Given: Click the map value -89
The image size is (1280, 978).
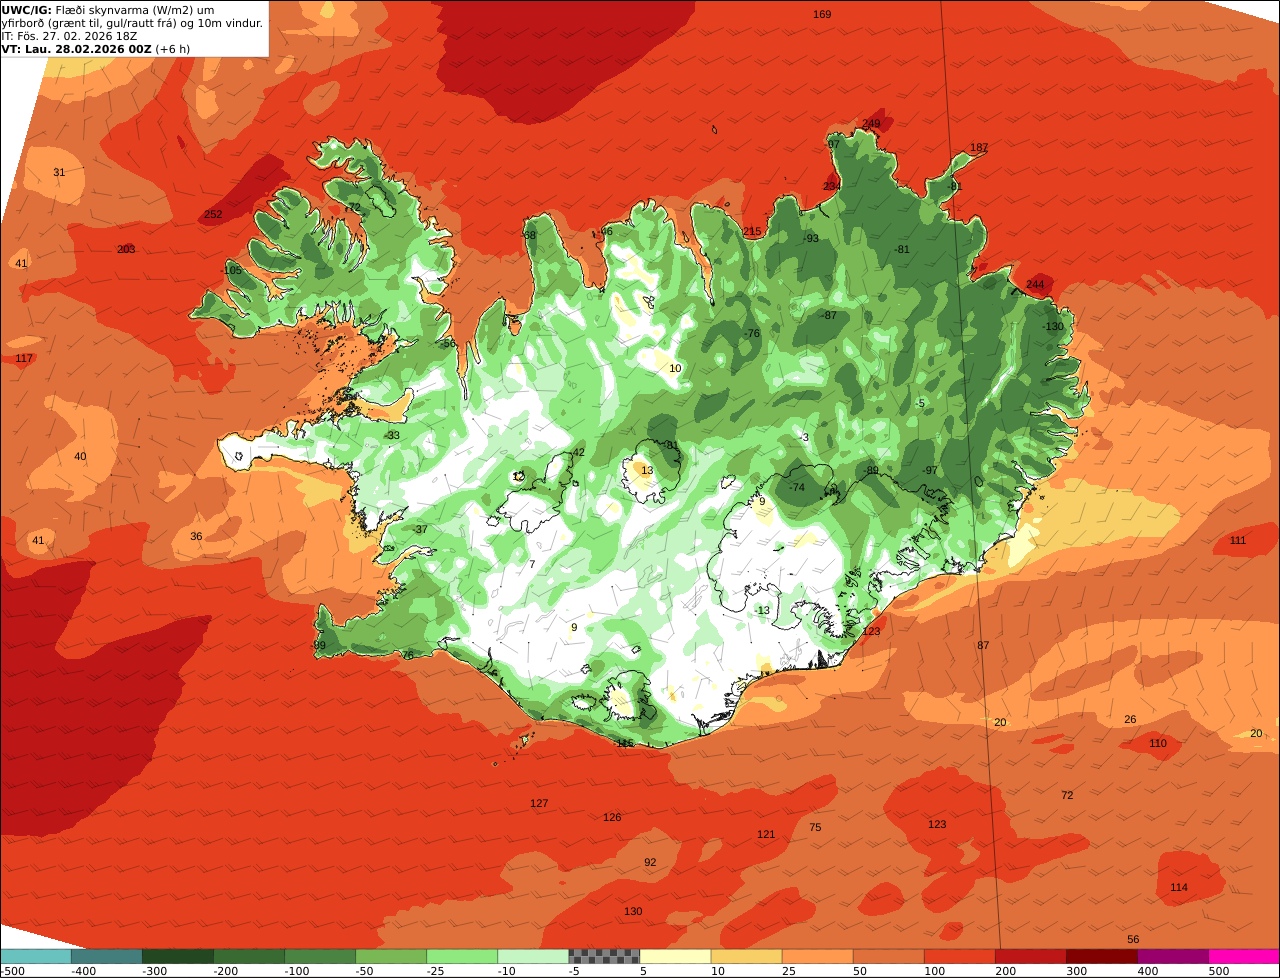Looking at the screenshot, I should 871,470.
